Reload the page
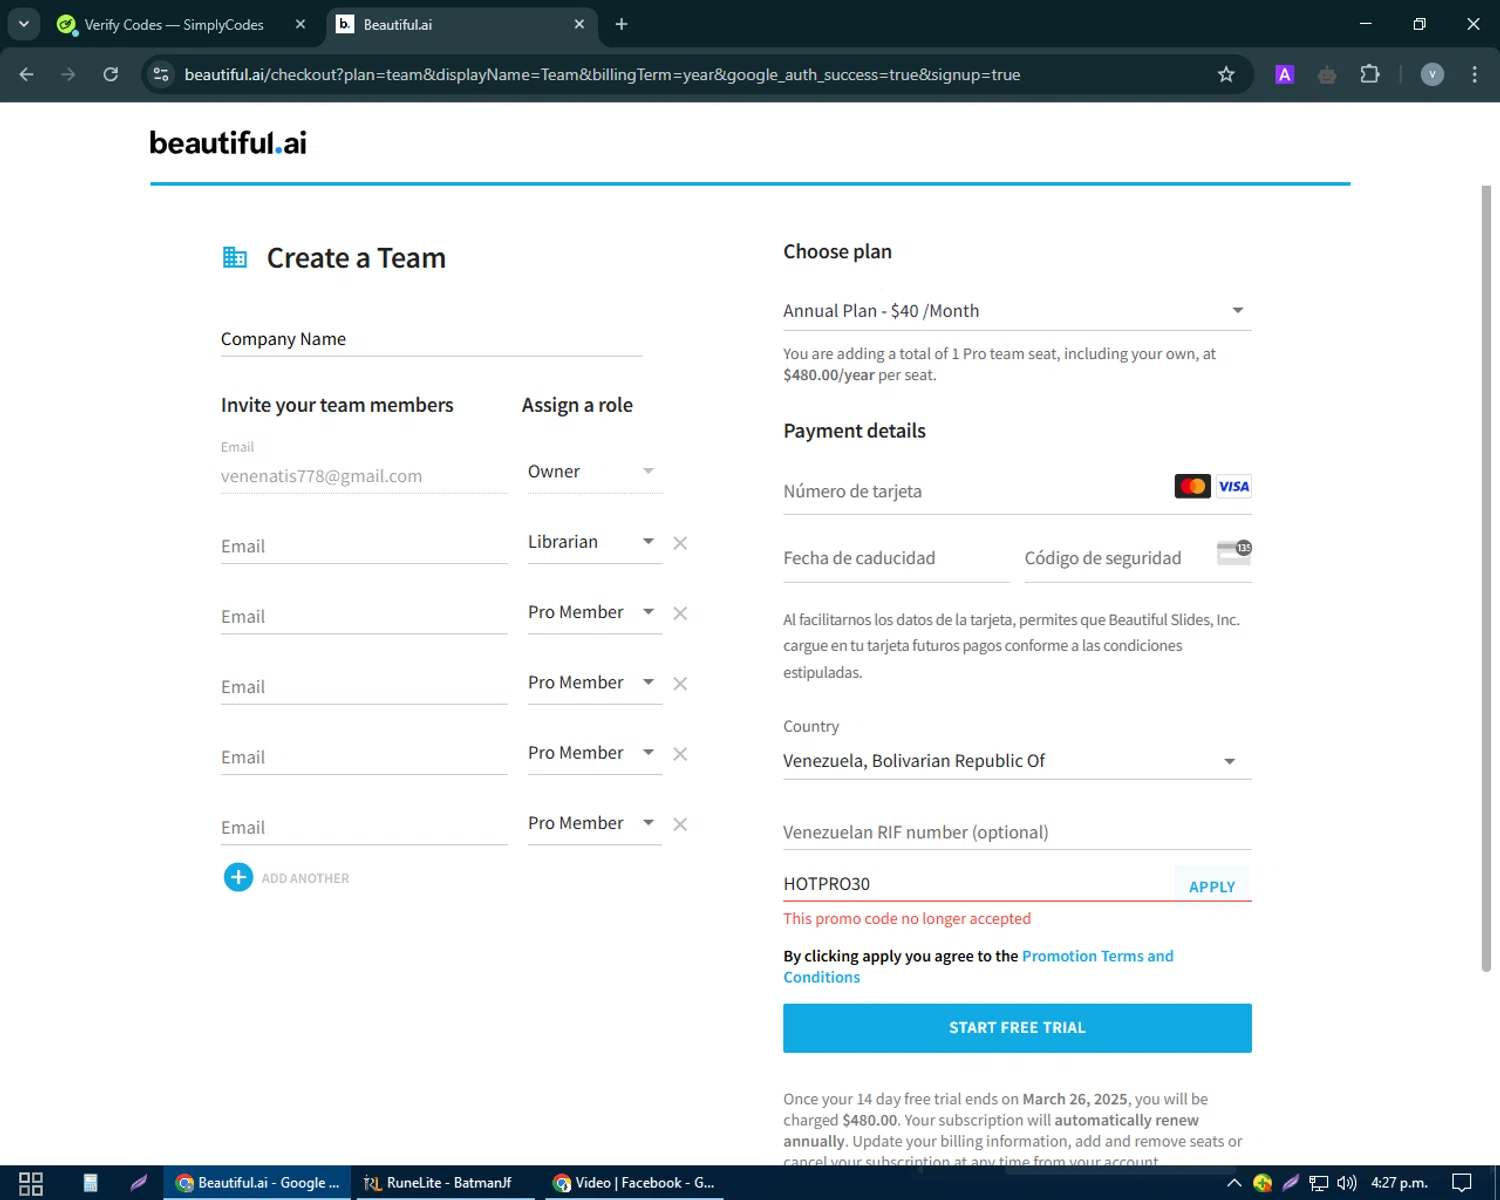 coord(111,74)
